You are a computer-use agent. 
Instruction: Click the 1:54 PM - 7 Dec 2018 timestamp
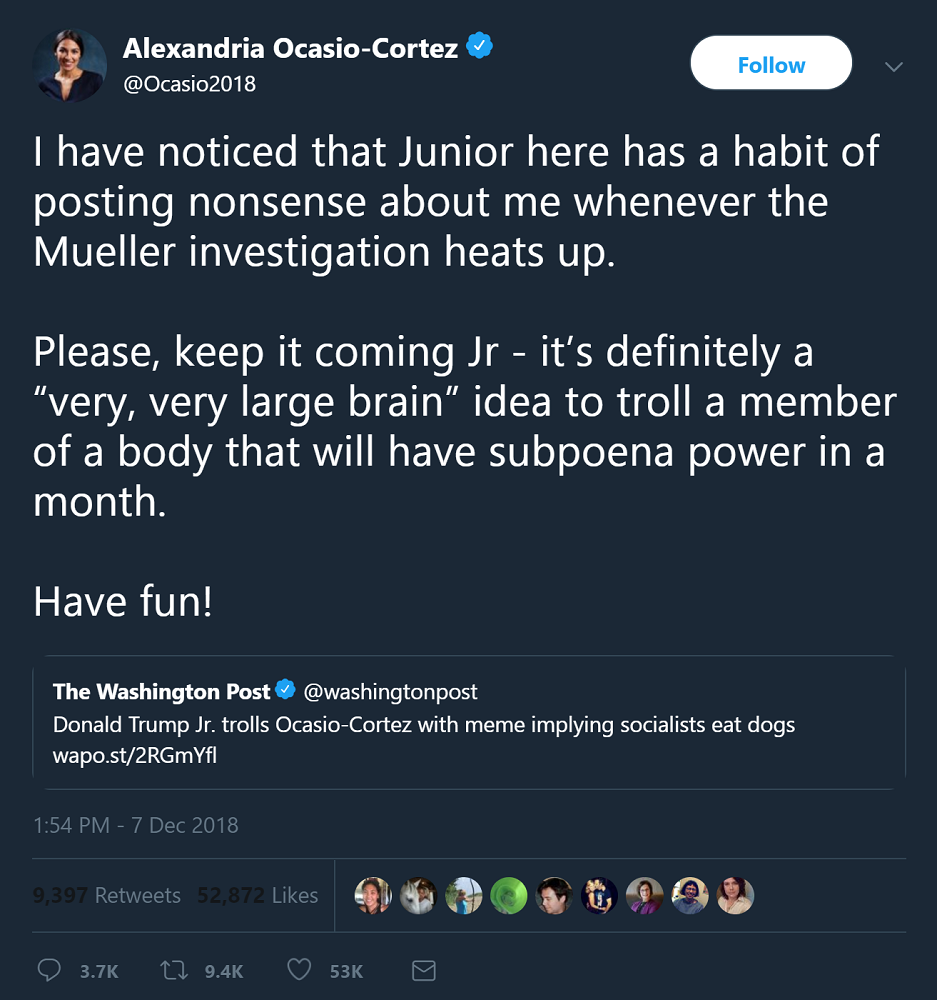(136, 826)
